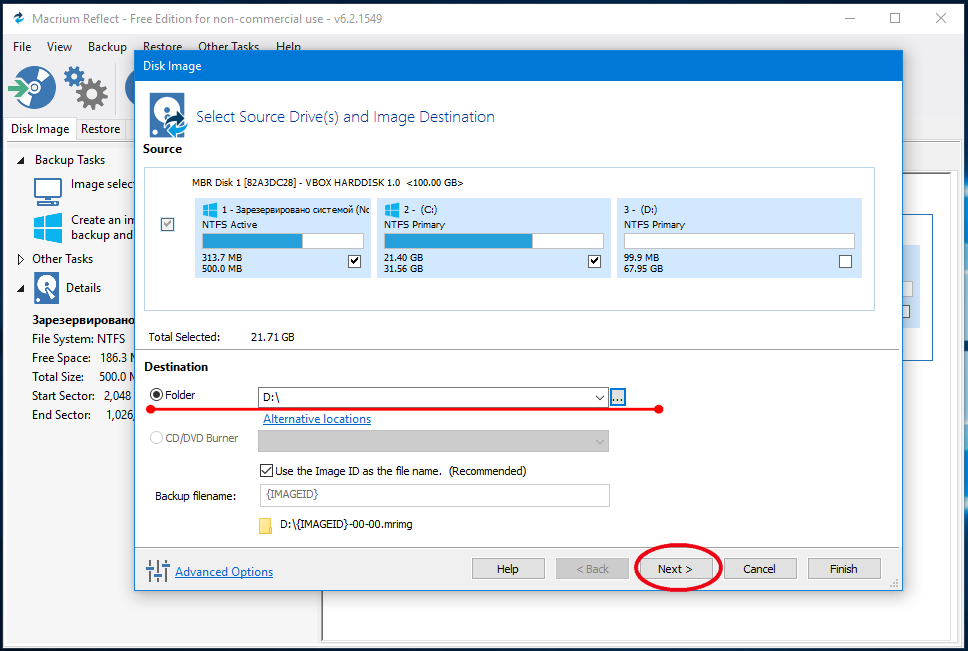
Task: Click the monitor icon beside 'Image selected'
Action: pyautogui.click(x=48, y=191)
